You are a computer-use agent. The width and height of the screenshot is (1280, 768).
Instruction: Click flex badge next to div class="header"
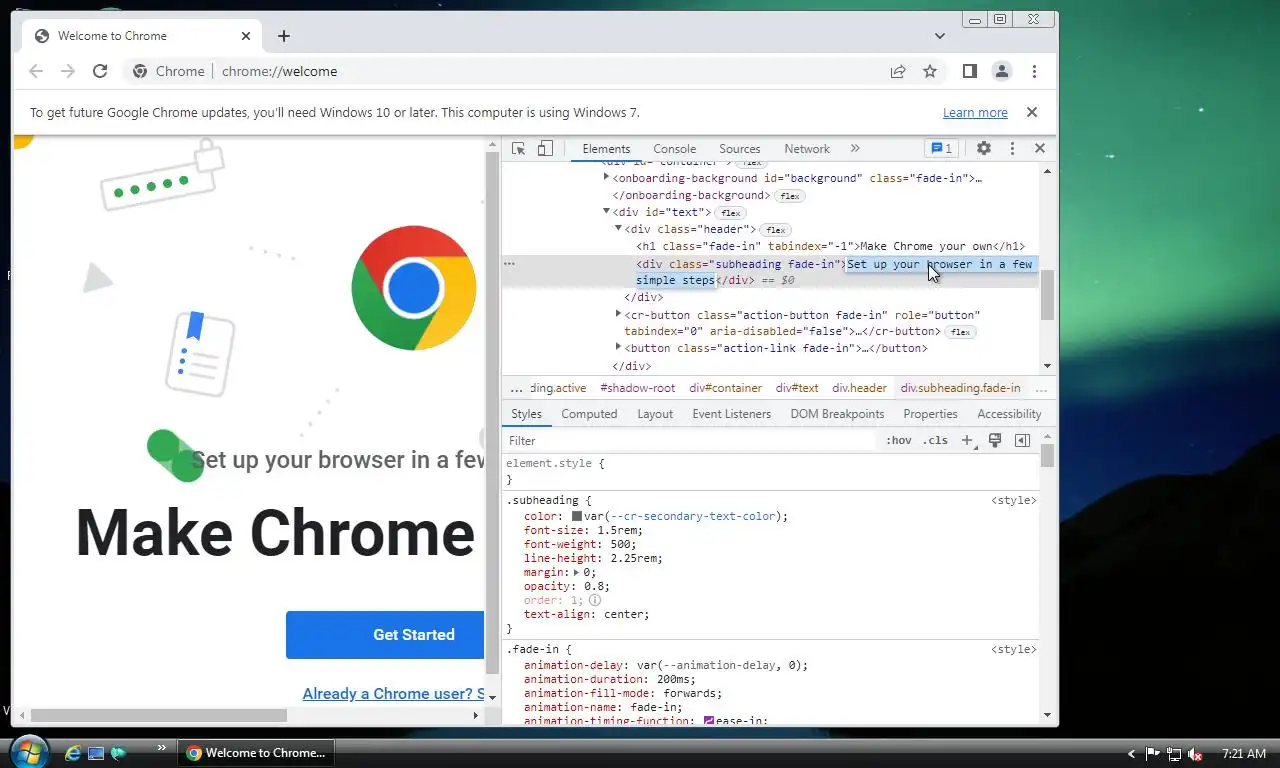pos(775,230)
